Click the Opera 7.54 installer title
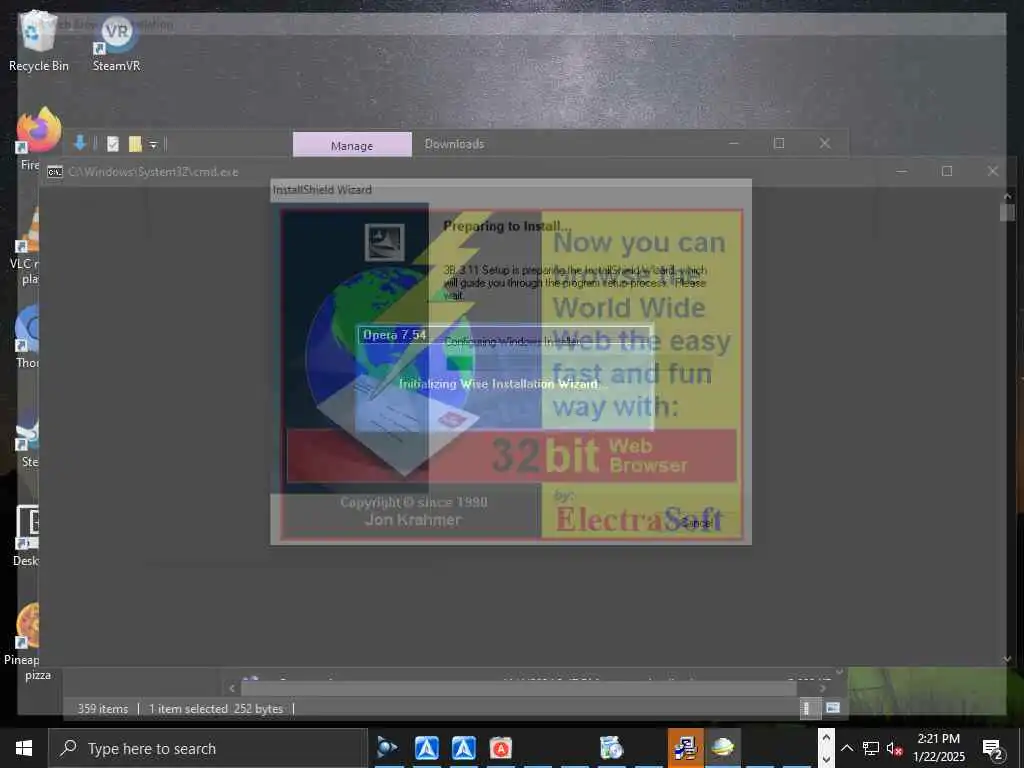Image resolution: width=1024 pixels, height=768 pixels. [394, 335]
